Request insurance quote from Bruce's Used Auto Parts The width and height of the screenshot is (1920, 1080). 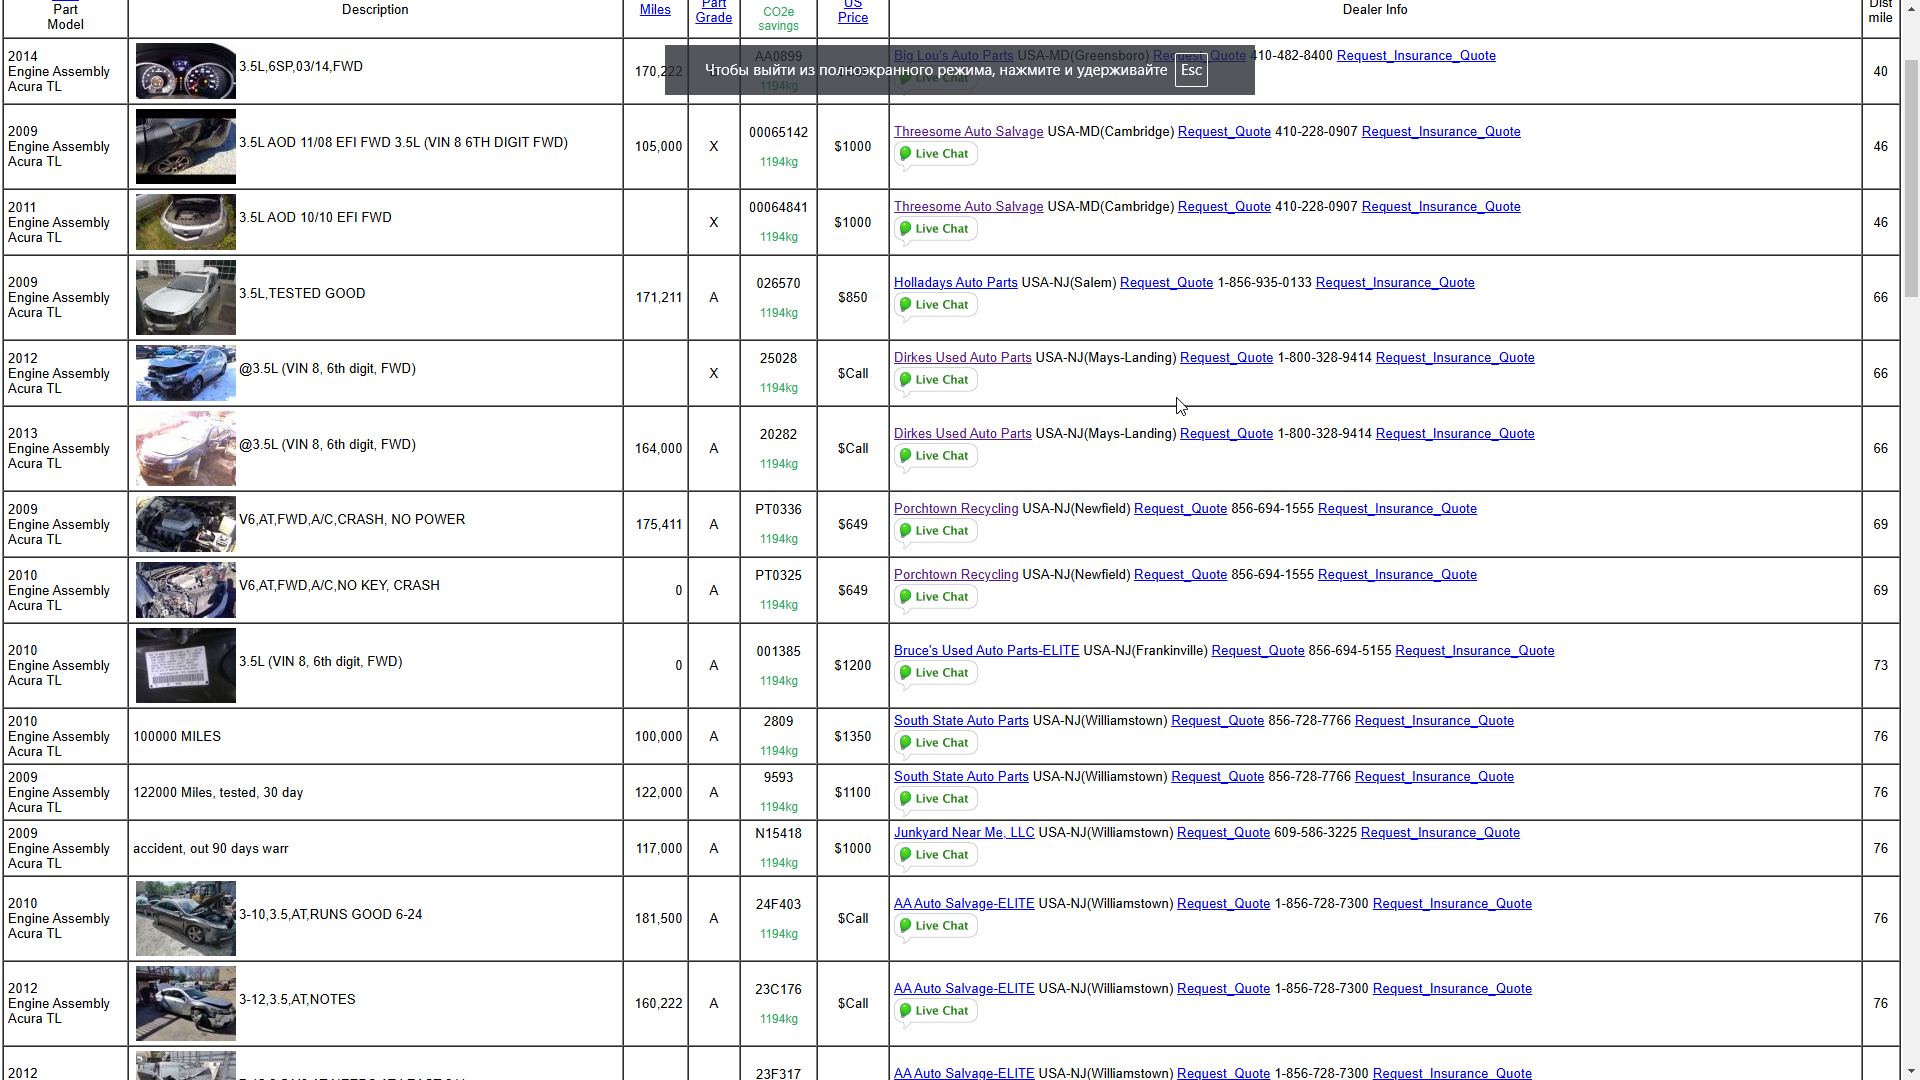pyautogui.click(x=1474, y=651)
